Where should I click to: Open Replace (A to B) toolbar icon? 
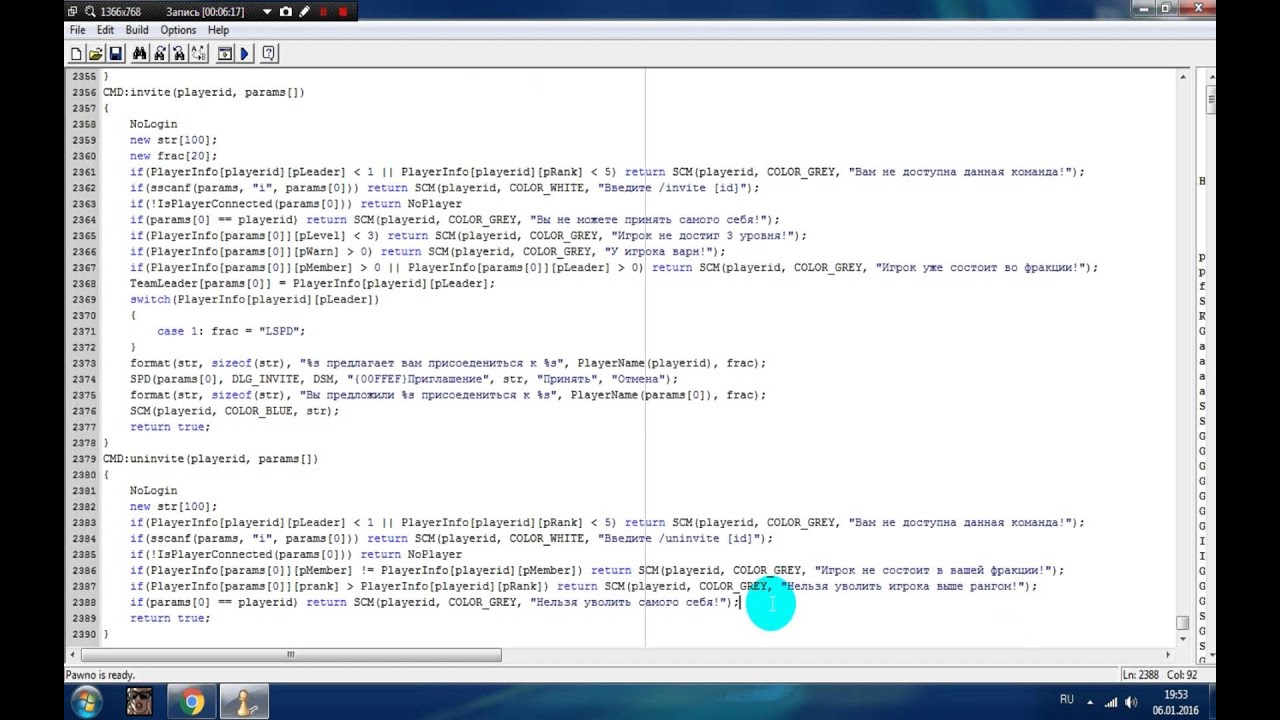point(197,54)
